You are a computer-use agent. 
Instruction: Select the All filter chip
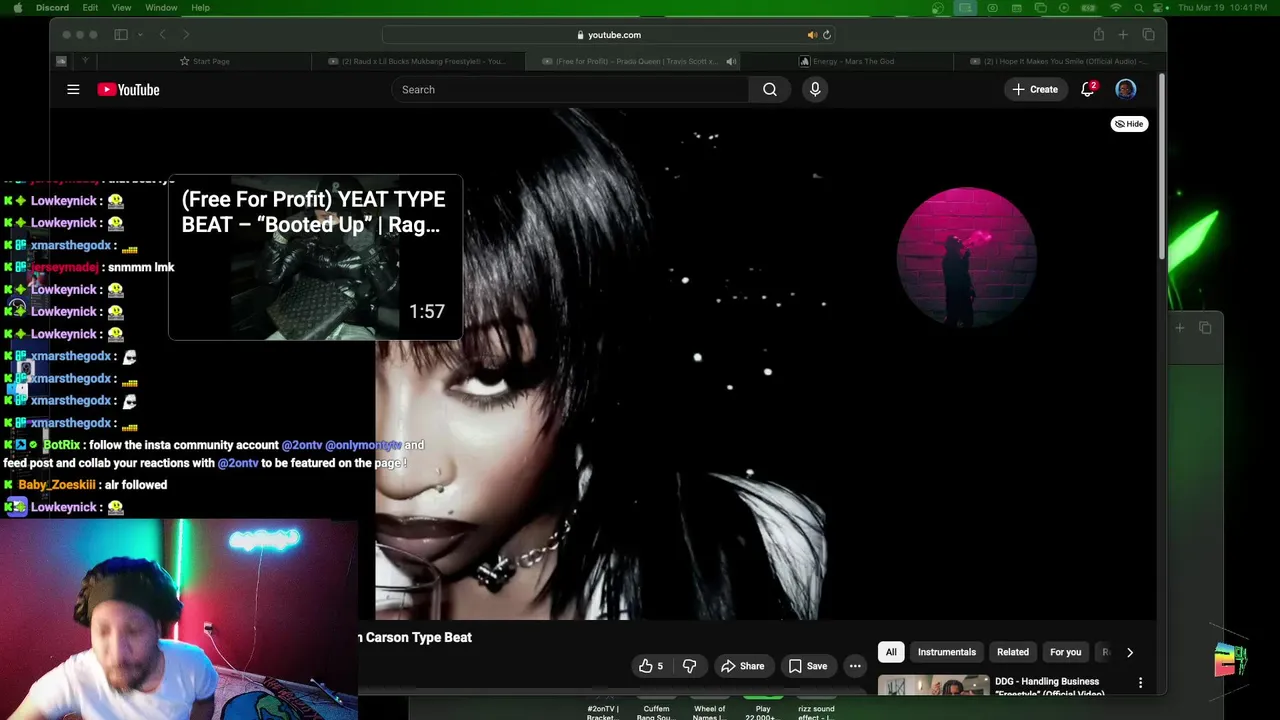[891, 652]
